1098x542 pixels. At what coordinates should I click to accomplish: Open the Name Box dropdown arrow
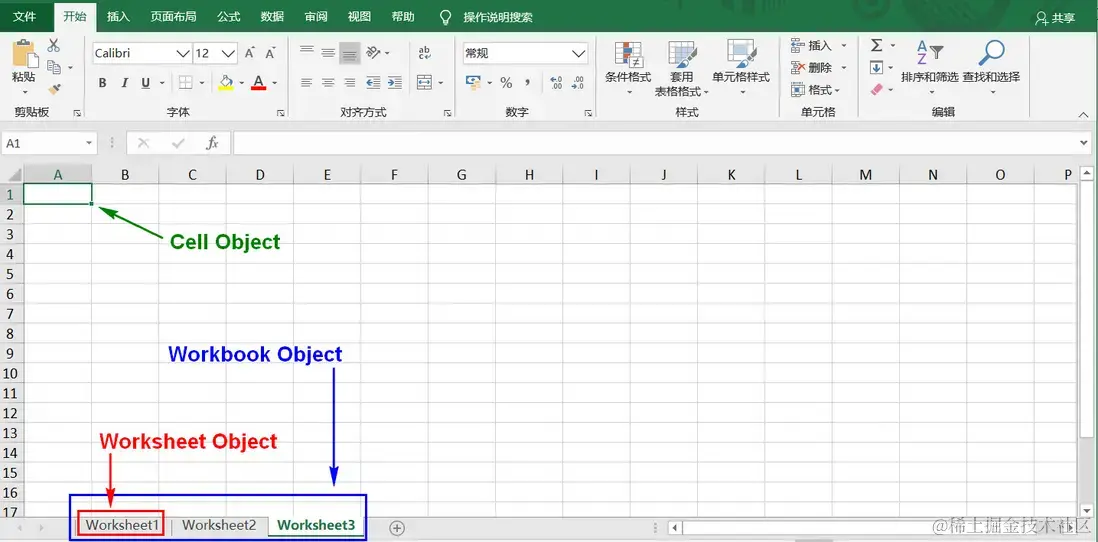[x=89, y=143]
